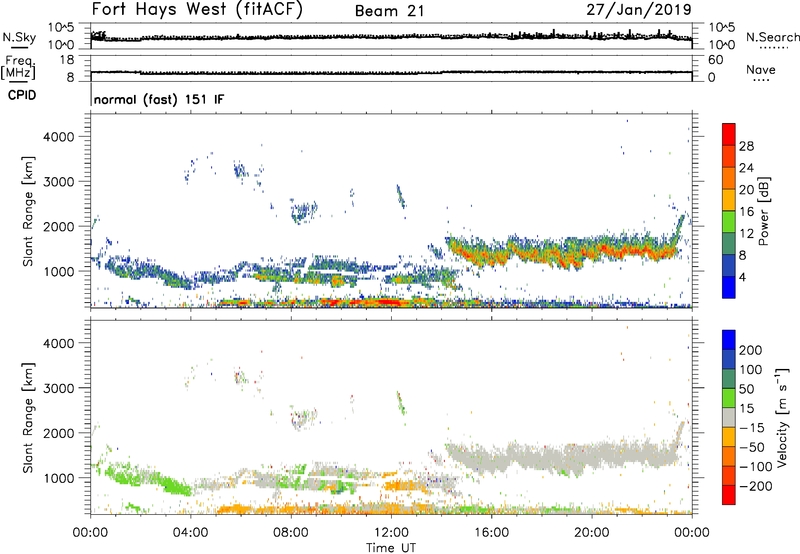Click the "-200" label on Velocity colorbar
This screenshot has height=554, width=800.
(x=754, y=486)
